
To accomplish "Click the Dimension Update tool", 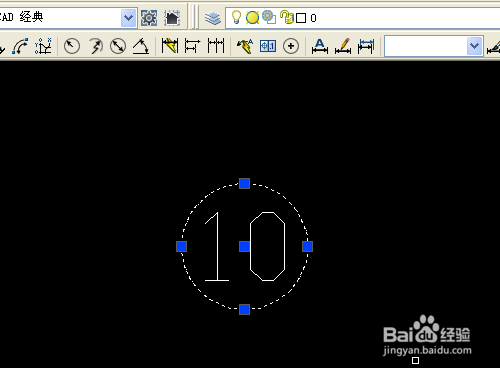I will pos(366,46).
